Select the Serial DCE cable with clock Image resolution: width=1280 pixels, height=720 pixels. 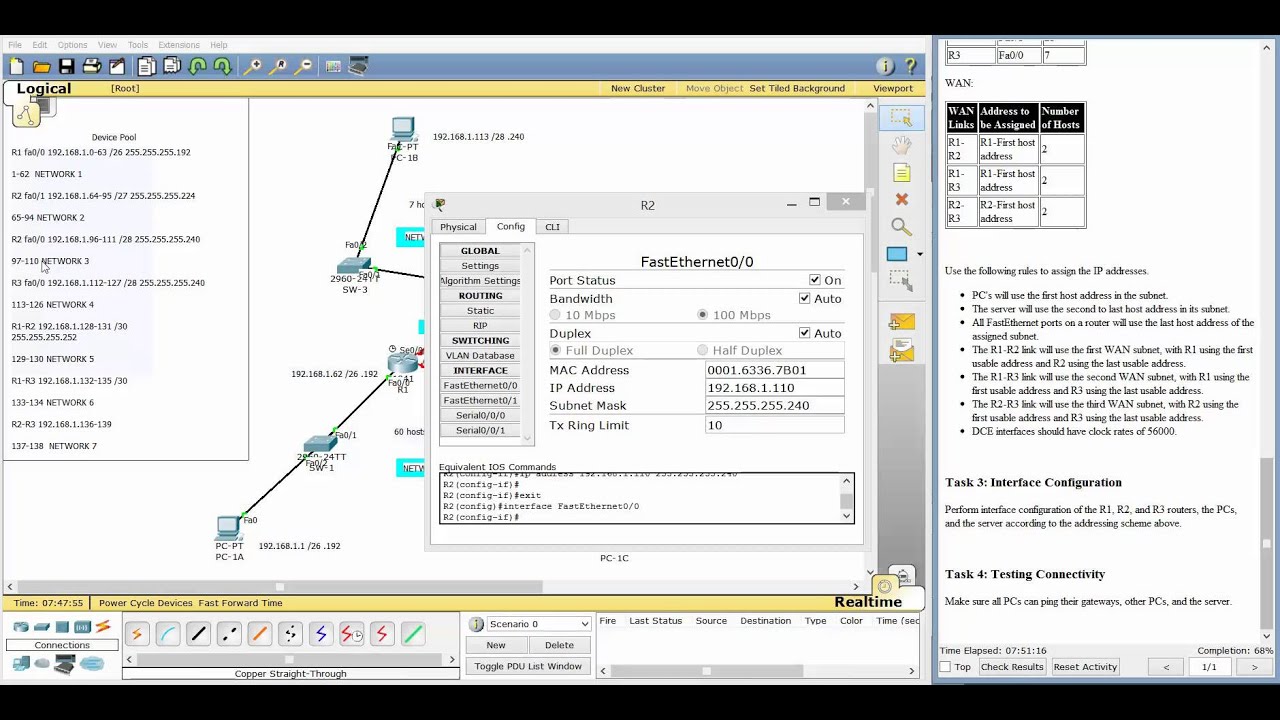(351, 634)
